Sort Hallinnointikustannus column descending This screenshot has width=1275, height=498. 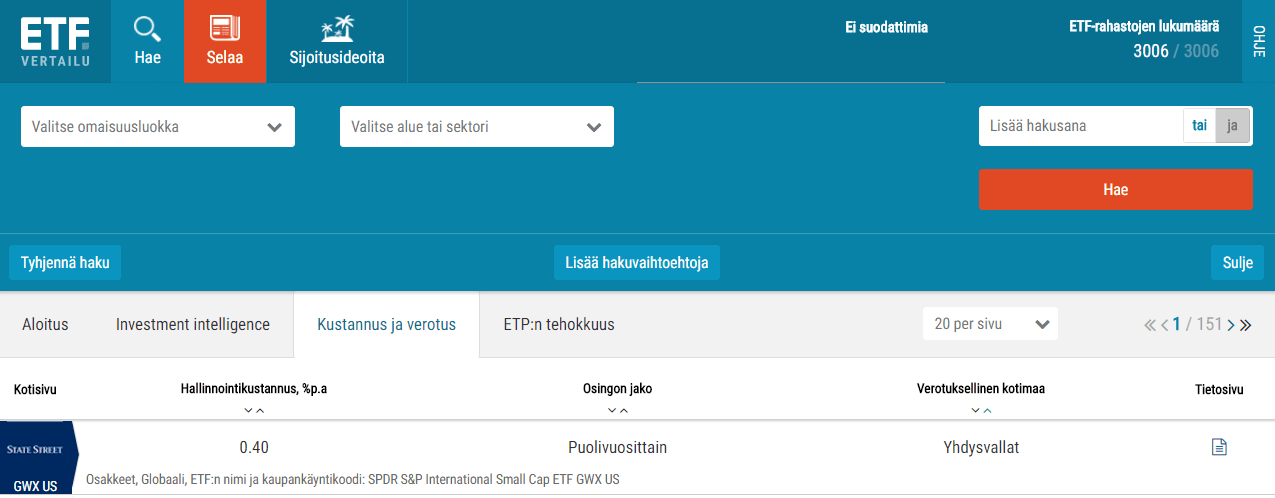click(248, 410)
